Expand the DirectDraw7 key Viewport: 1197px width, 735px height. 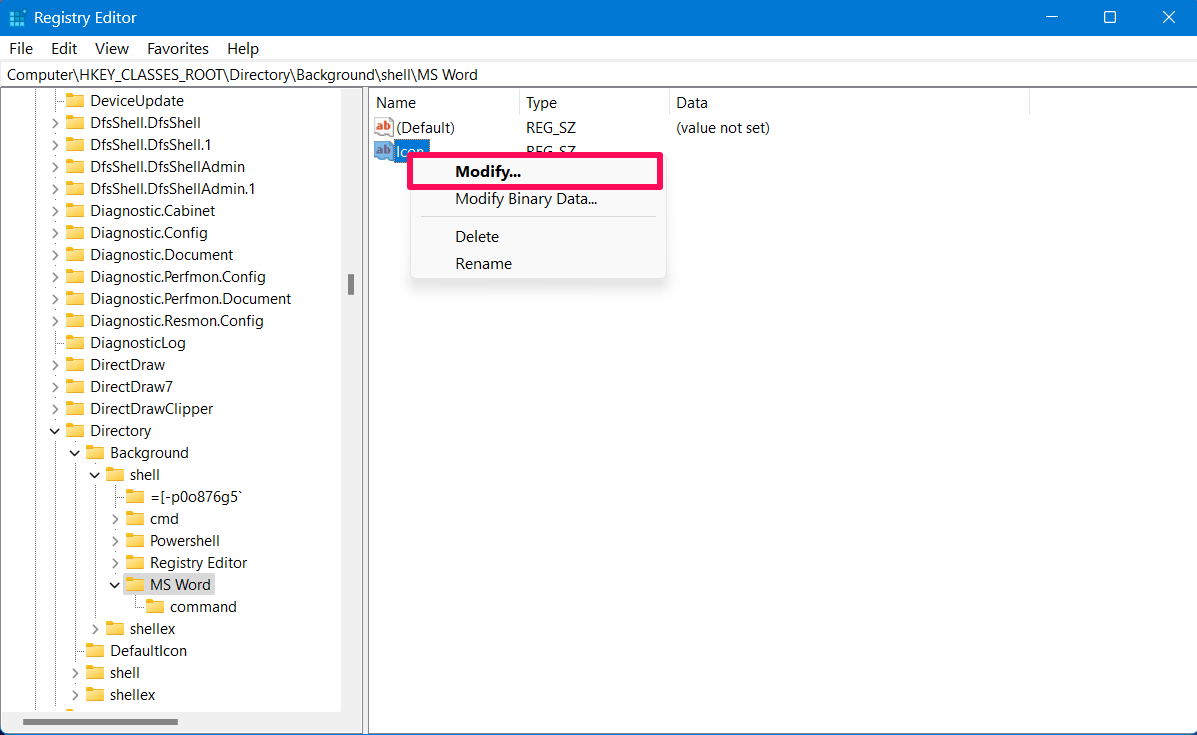click(55, 387)
